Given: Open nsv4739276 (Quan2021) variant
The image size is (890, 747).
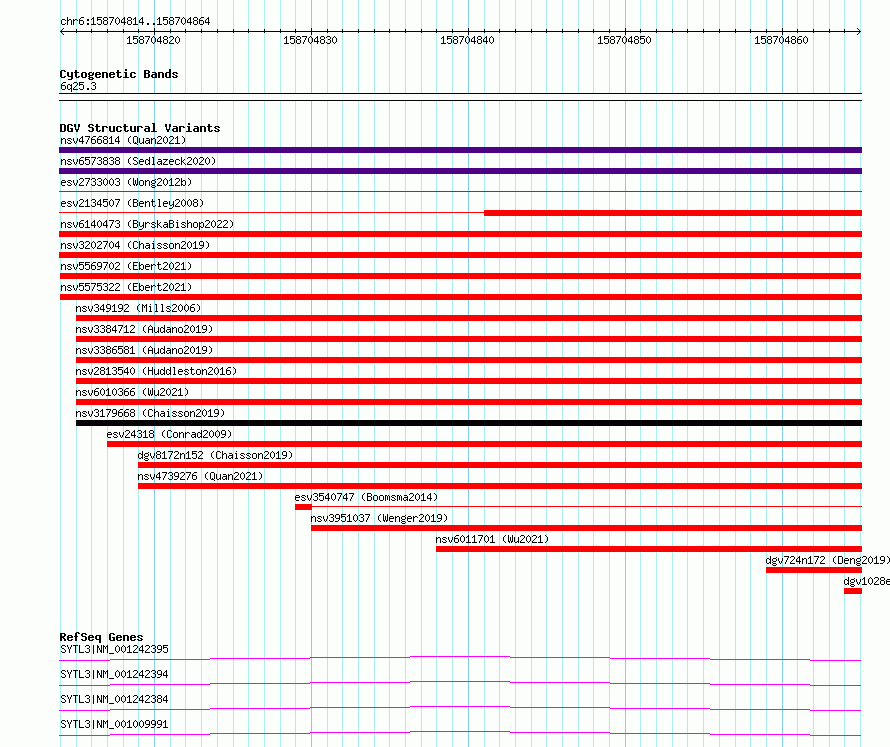Looking at the screenshot, I should [x=200, y=476].
